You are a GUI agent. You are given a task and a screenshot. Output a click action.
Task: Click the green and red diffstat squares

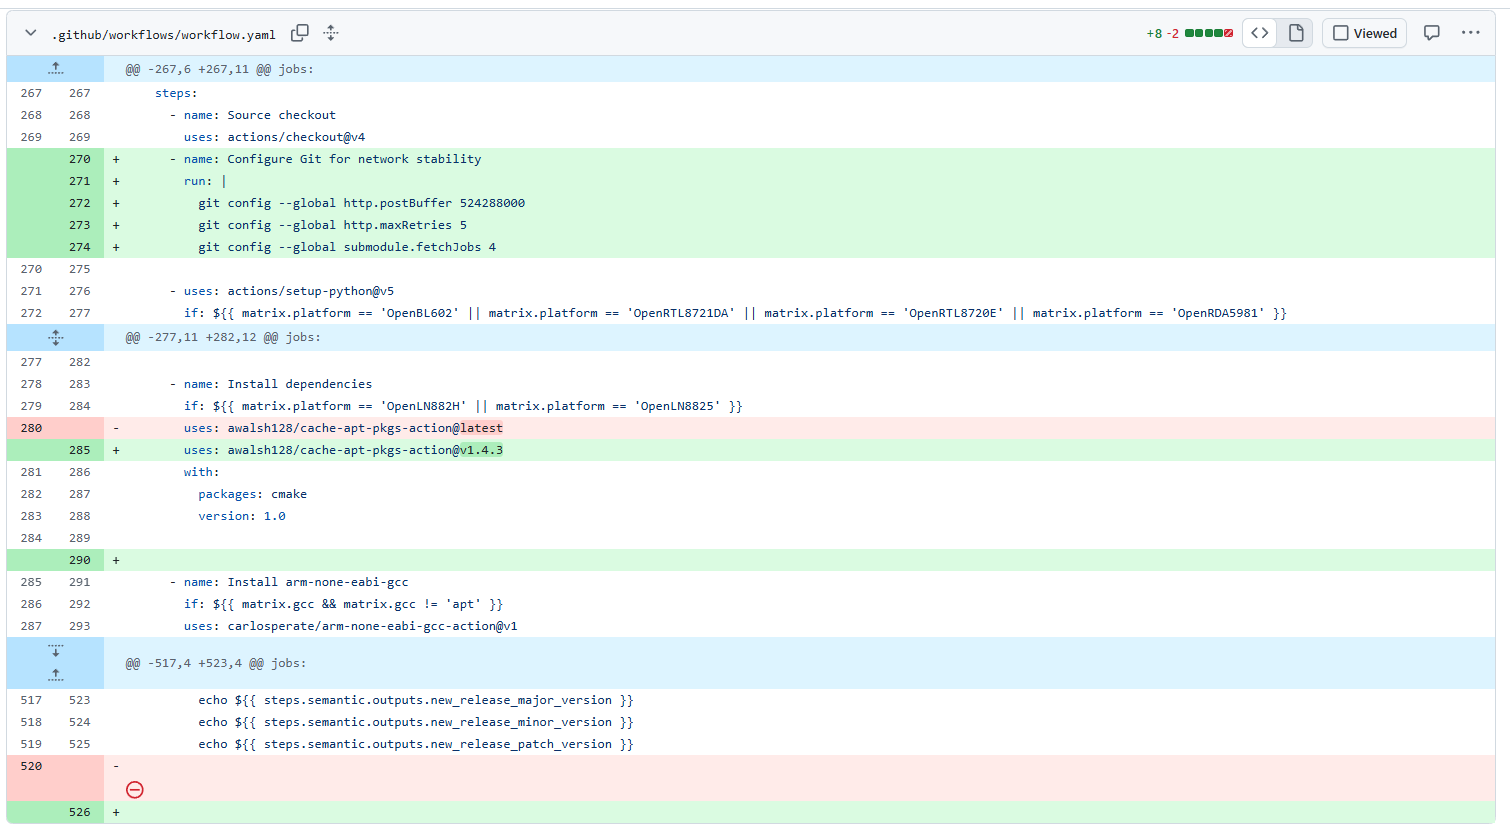1208,33
